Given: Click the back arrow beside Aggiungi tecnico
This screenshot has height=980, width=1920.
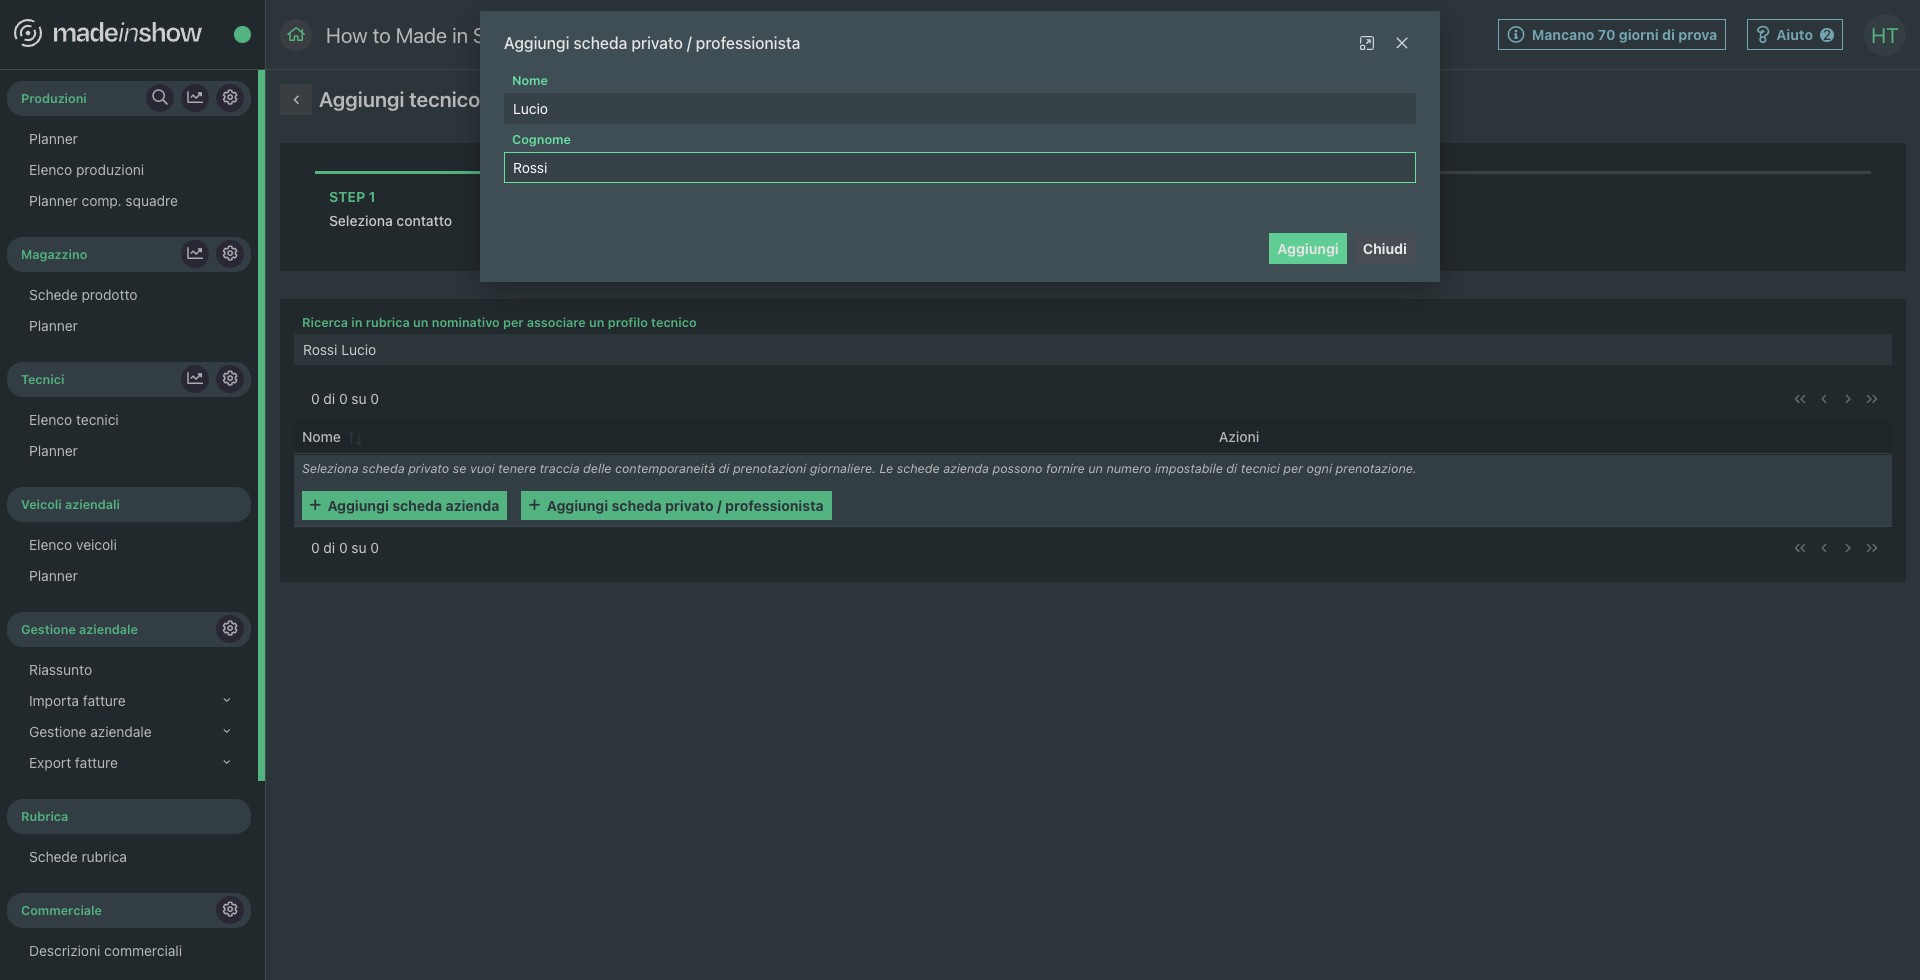Looking at the screenshot, I should pos(296,100).
